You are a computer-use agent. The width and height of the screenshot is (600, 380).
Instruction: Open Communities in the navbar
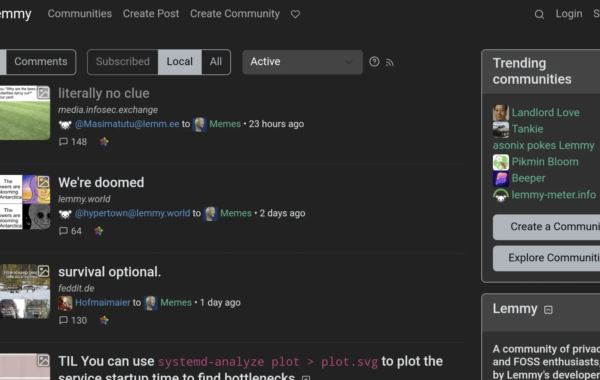pyautogui.click(x=80, y=14)
